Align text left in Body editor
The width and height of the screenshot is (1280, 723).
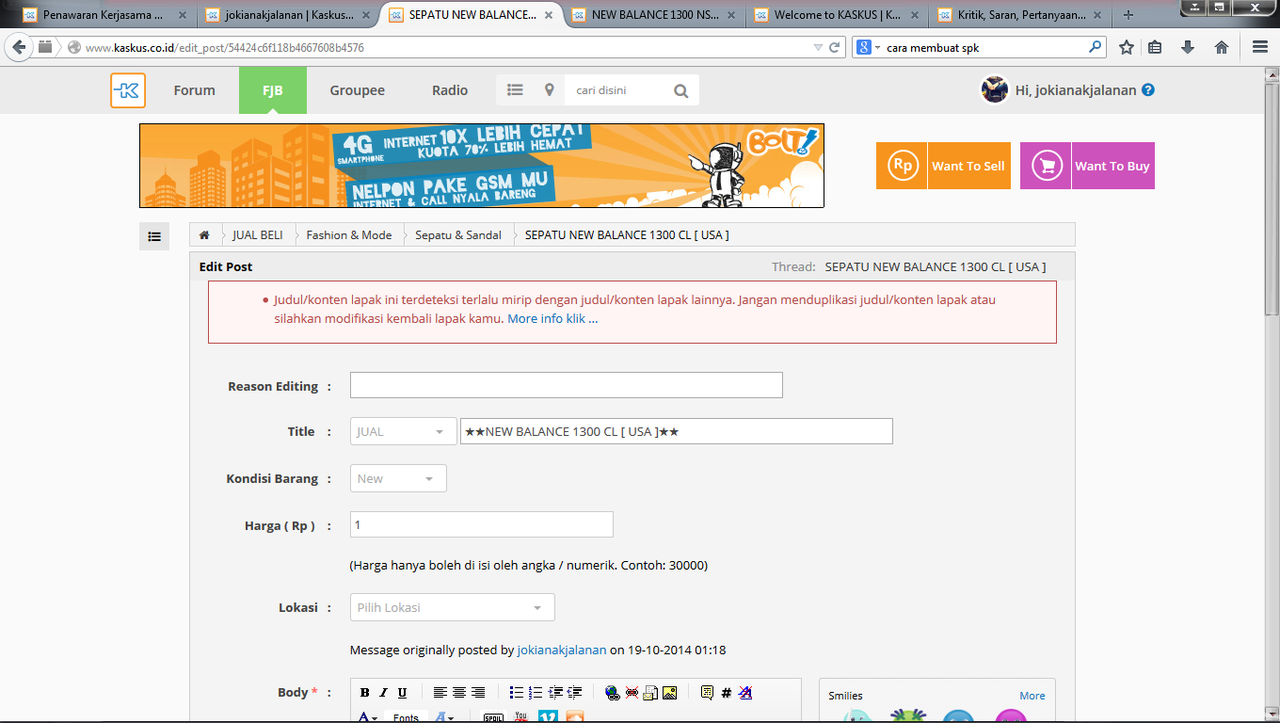pos(440,692)
